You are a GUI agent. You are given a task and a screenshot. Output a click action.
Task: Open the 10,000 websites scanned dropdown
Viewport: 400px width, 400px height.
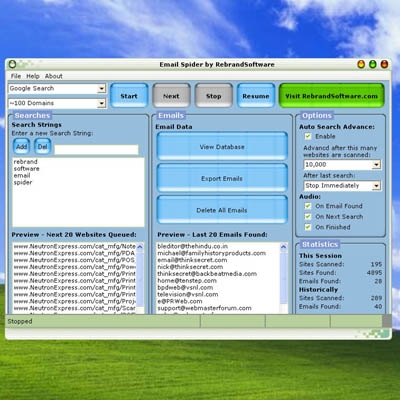[x=376, y=165]
